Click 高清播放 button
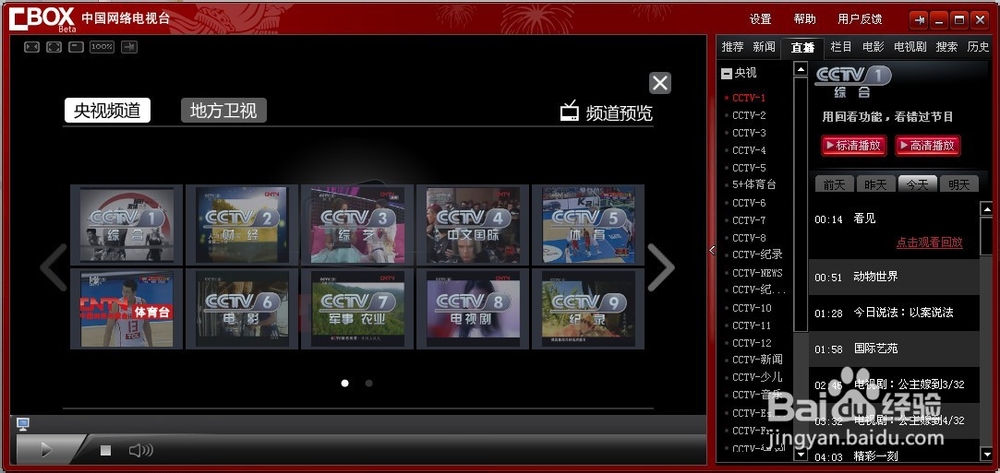Image resolution: width=1000 pixels, height=473 pixels. [927, 145]
